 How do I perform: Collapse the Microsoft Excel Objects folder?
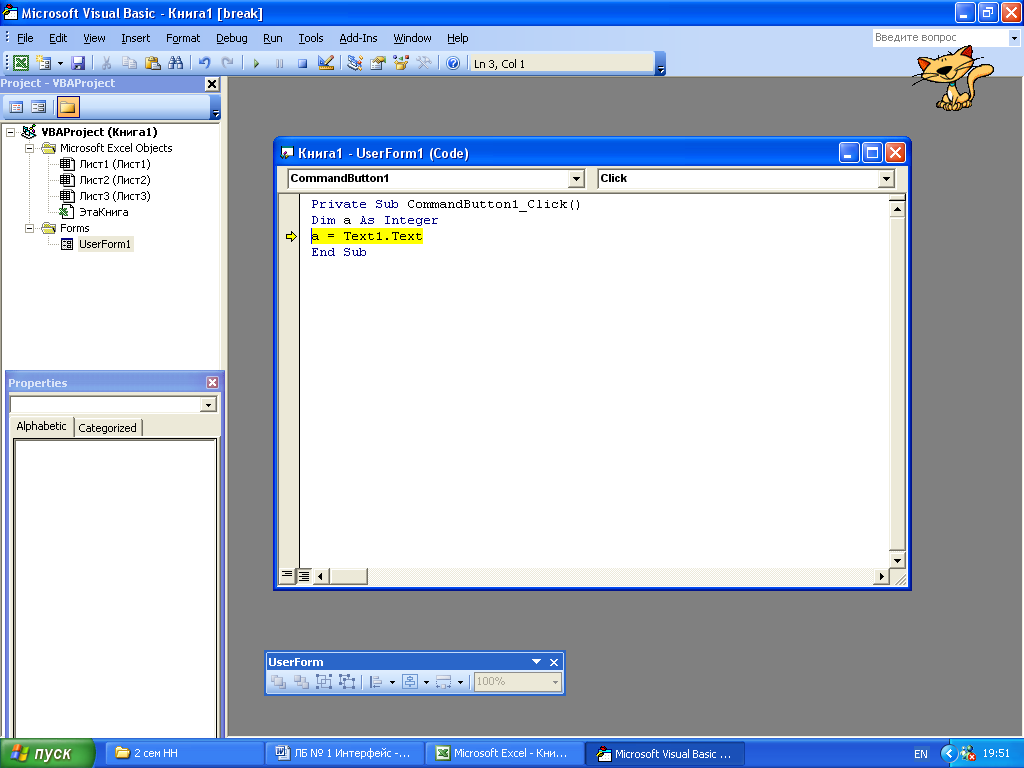point(29,148)
